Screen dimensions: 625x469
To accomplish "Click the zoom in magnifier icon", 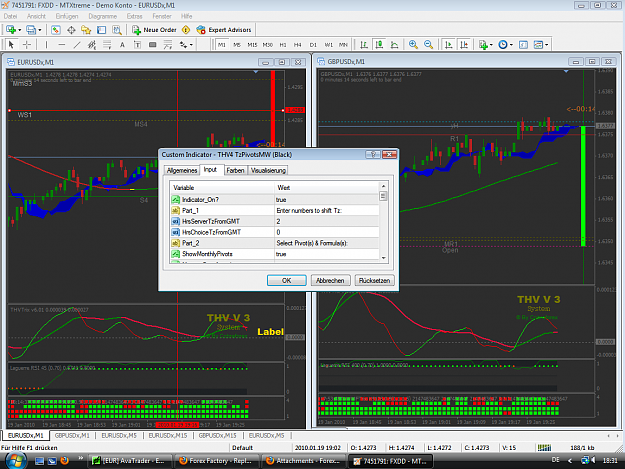I will pos(413,45).
